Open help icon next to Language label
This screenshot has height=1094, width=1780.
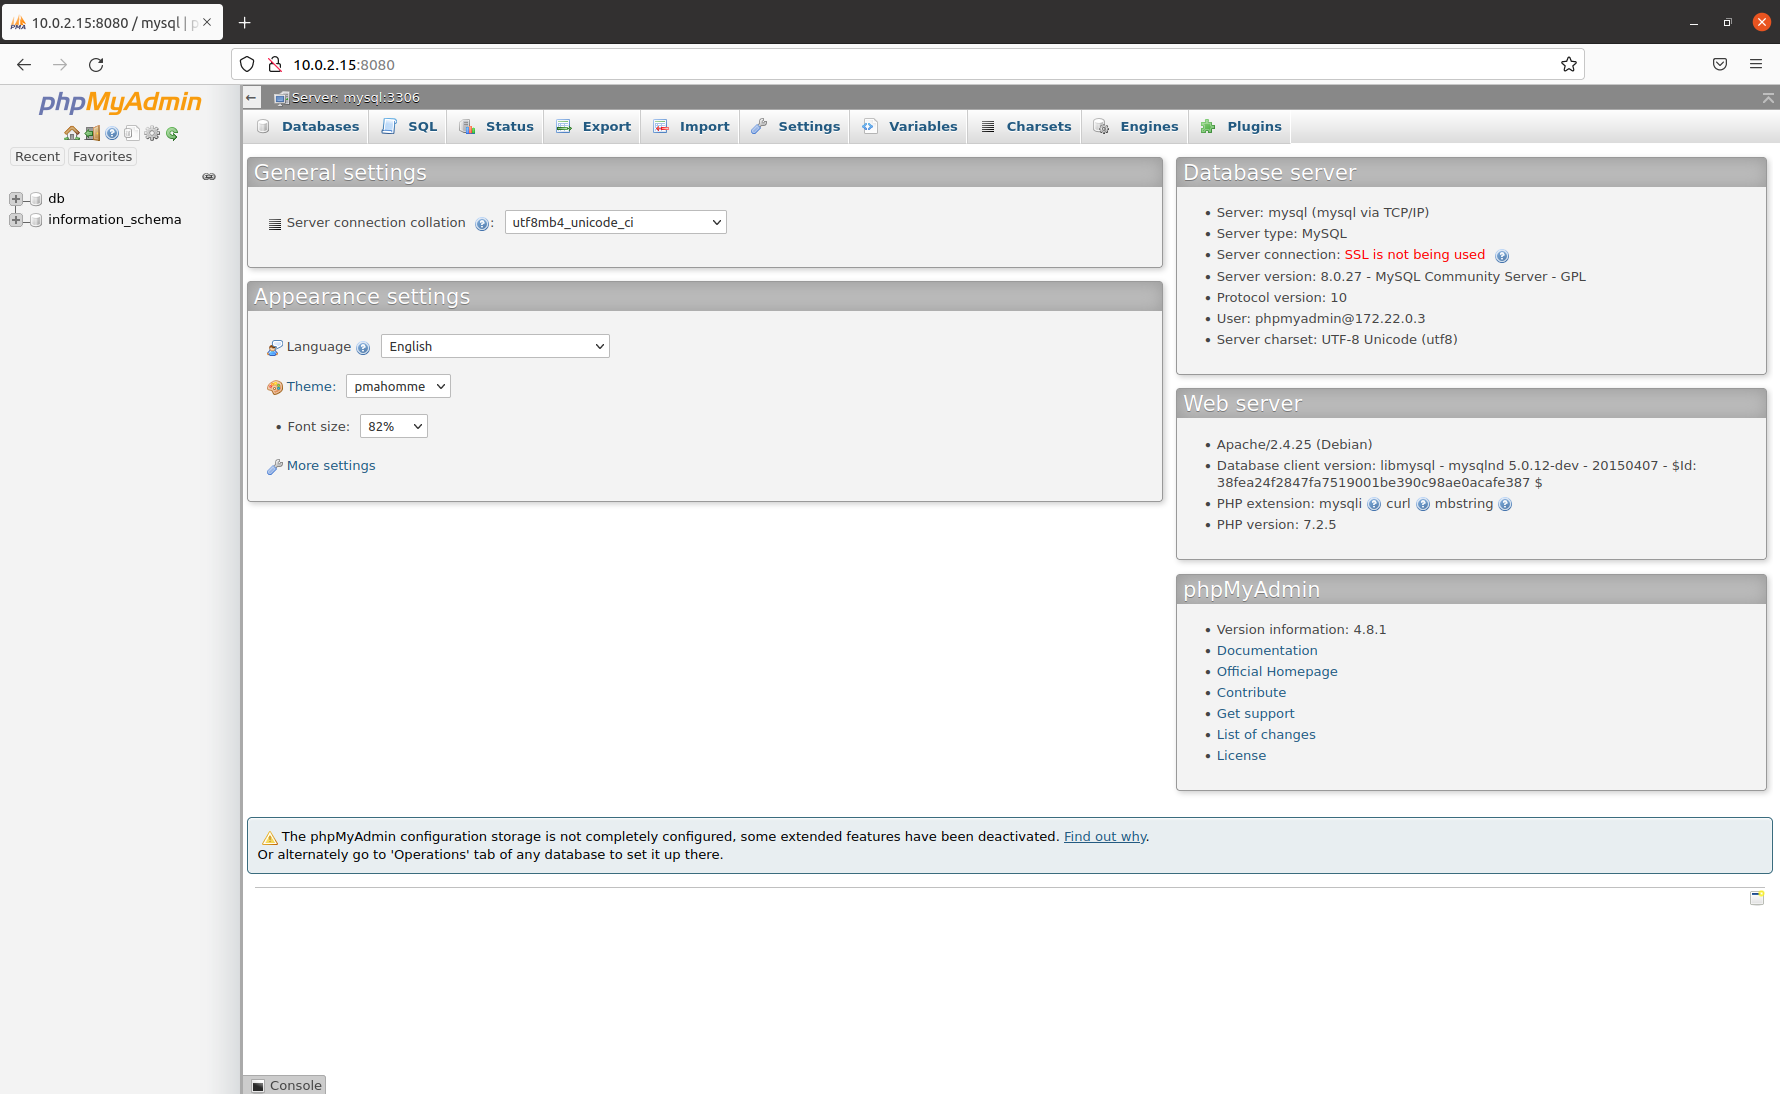point(363,348)
